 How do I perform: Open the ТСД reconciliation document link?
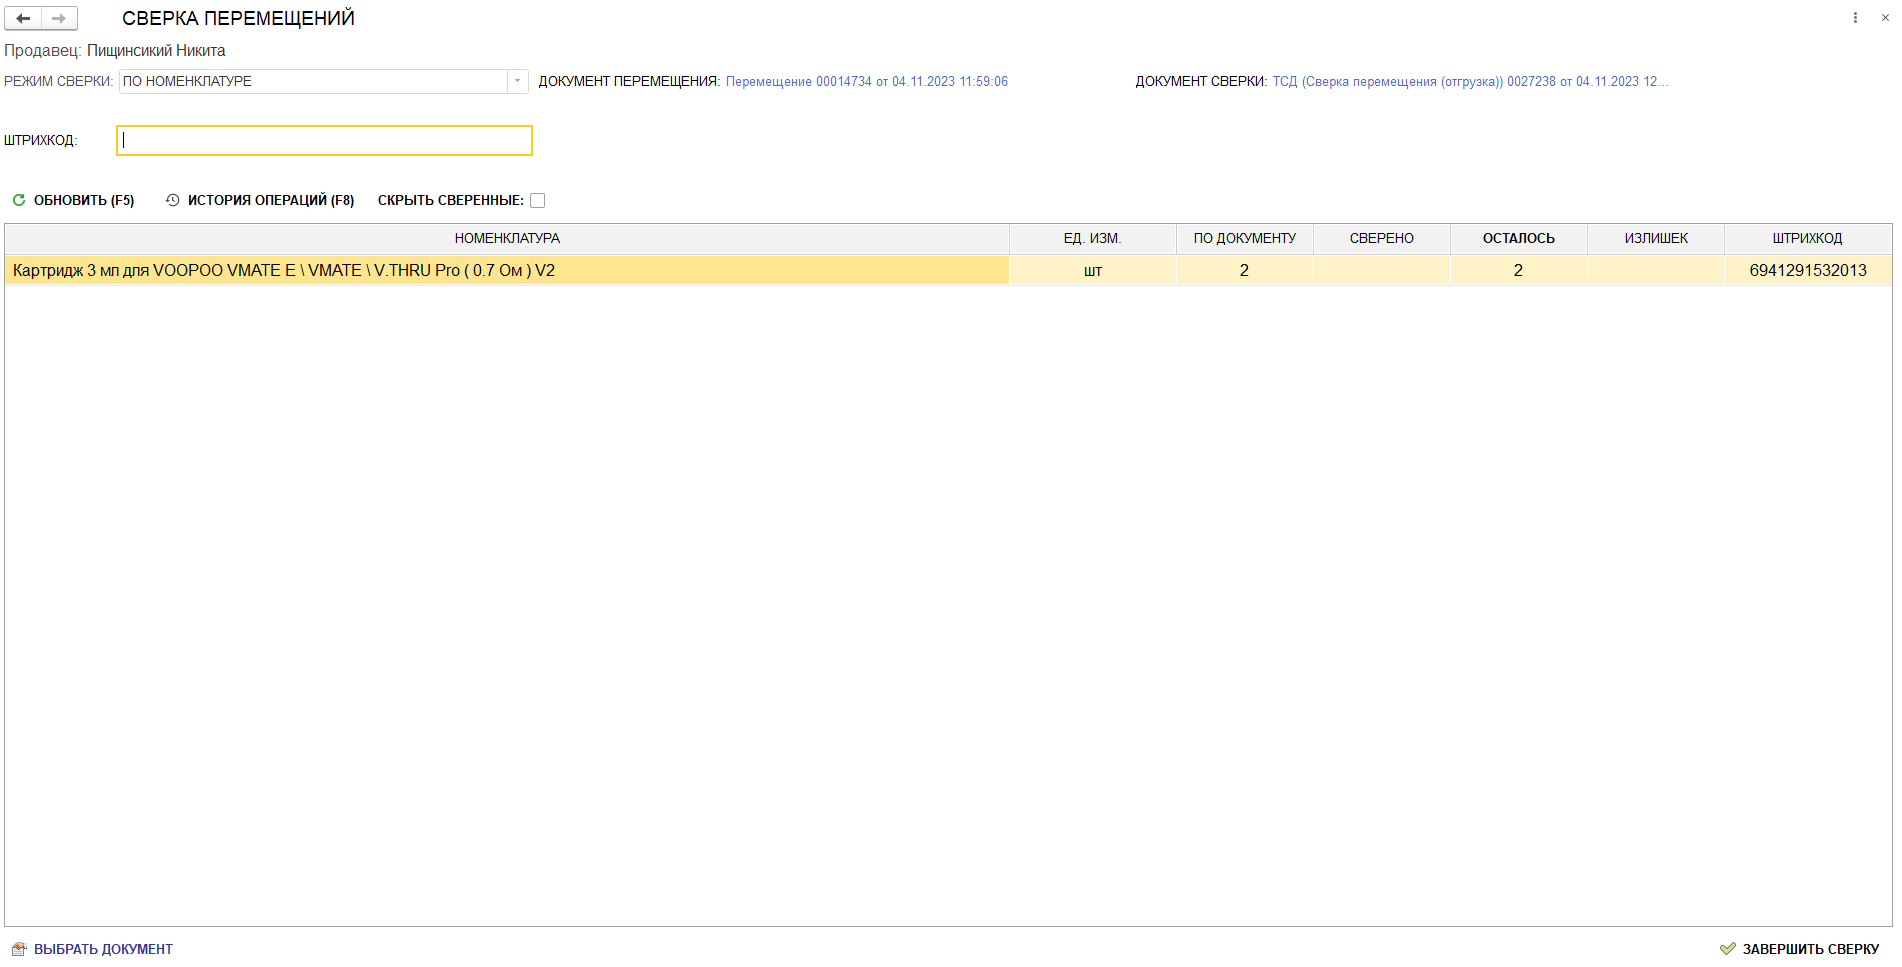(1469, 81)
